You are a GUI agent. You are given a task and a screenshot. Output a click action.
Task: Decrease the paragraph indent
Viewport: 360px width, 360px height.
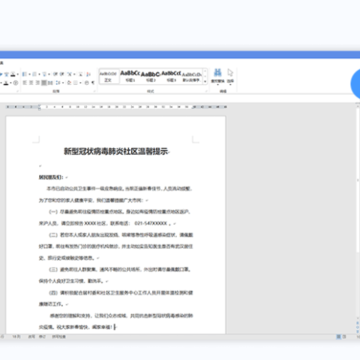pyautogui.click(x=55, y=74)
